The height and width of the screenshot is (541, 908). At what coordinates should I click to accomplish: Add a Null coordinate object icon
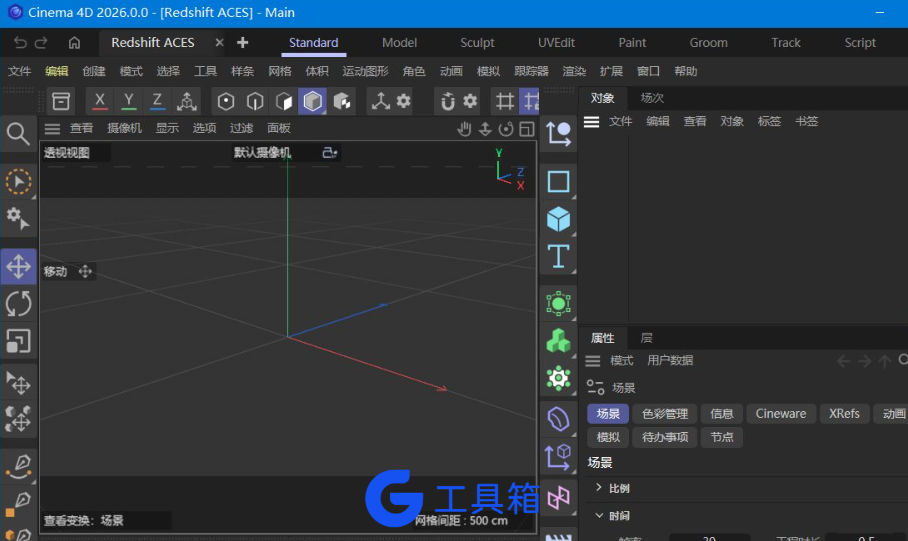(x=558, y=133)
